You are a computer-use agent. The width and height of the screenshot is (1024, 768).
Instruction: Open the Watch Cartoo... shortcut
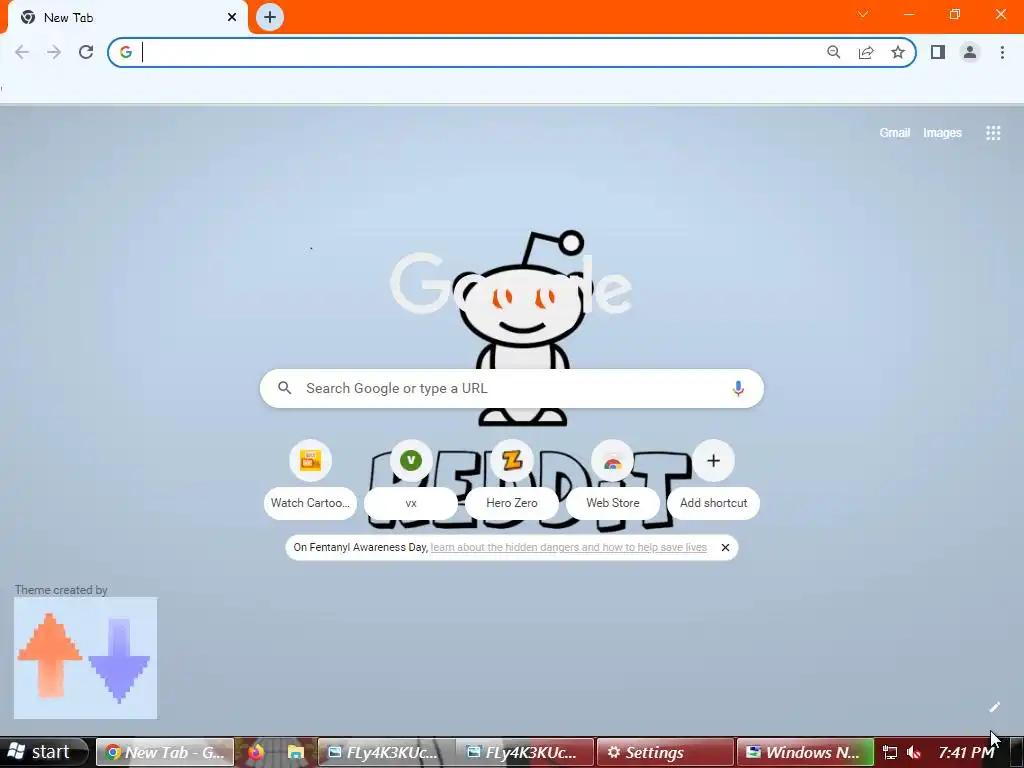click(x=310, y=480)
